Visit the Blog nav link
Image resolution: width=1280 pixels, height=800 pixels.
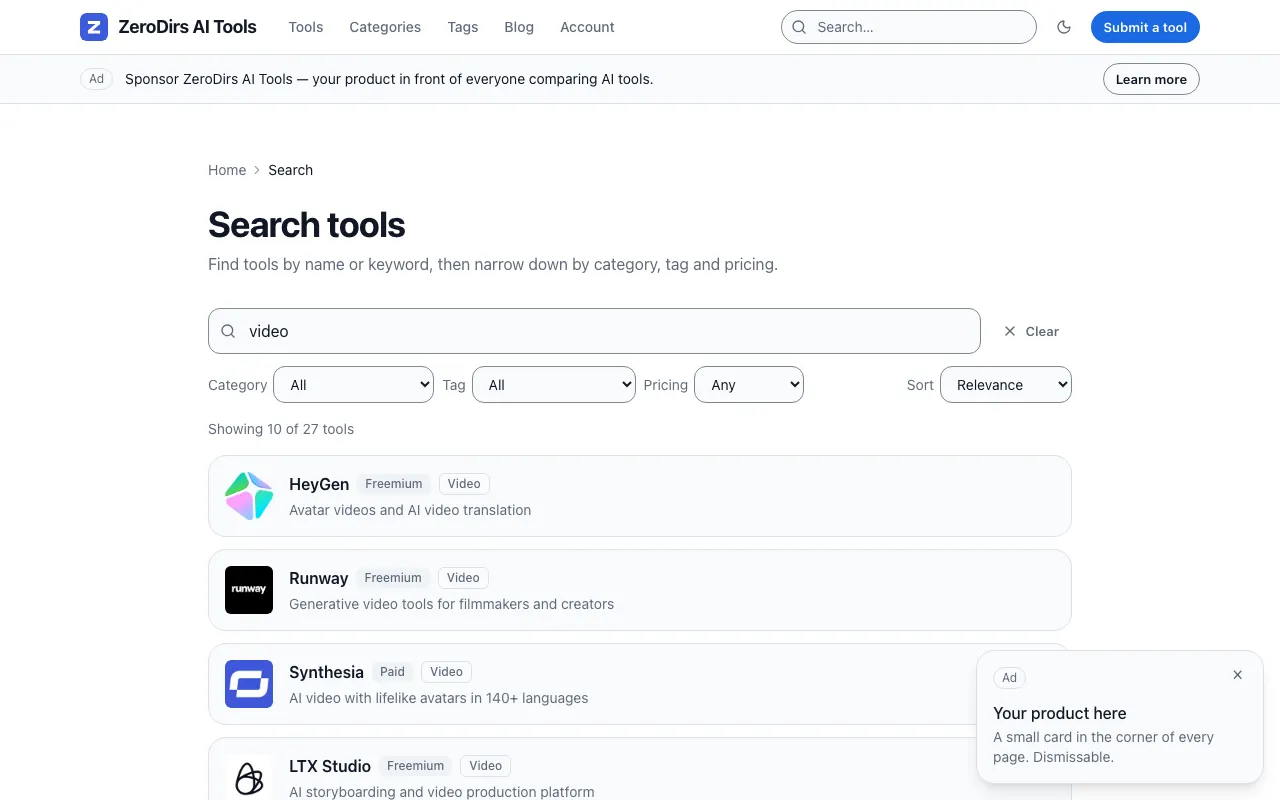click(519, 27)
